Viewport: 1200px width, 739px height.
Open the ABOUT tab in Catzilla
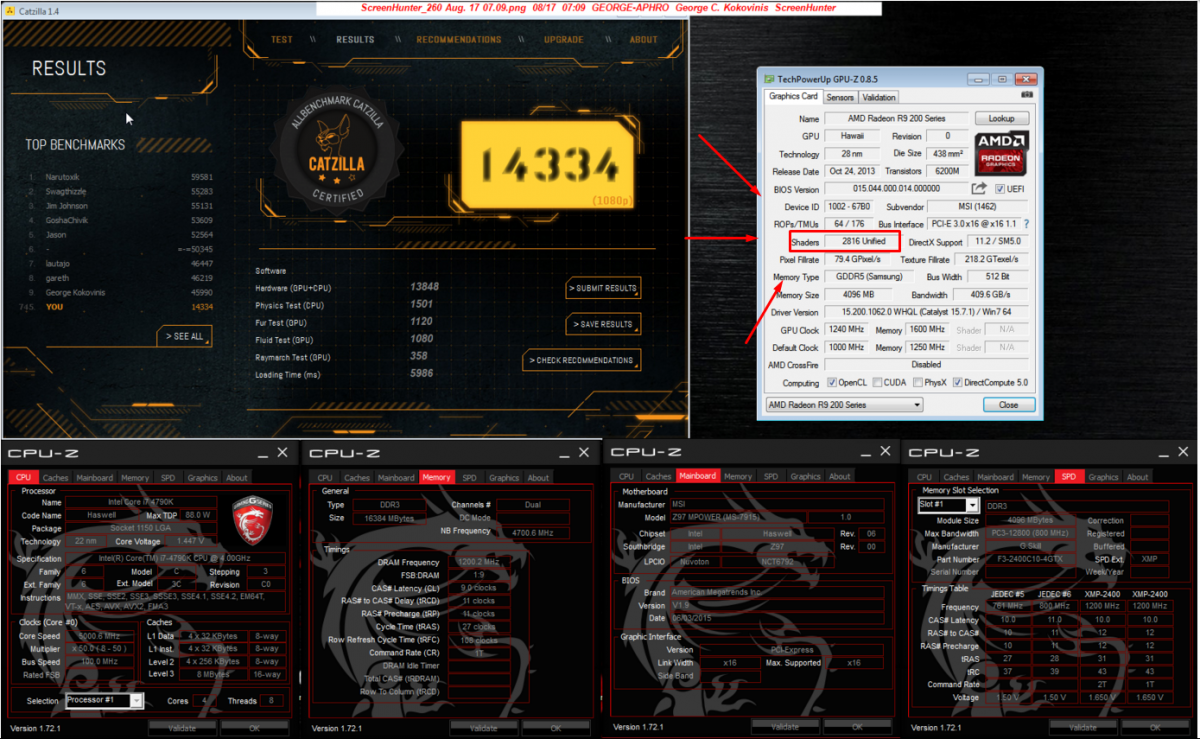[x=644, y=40]
